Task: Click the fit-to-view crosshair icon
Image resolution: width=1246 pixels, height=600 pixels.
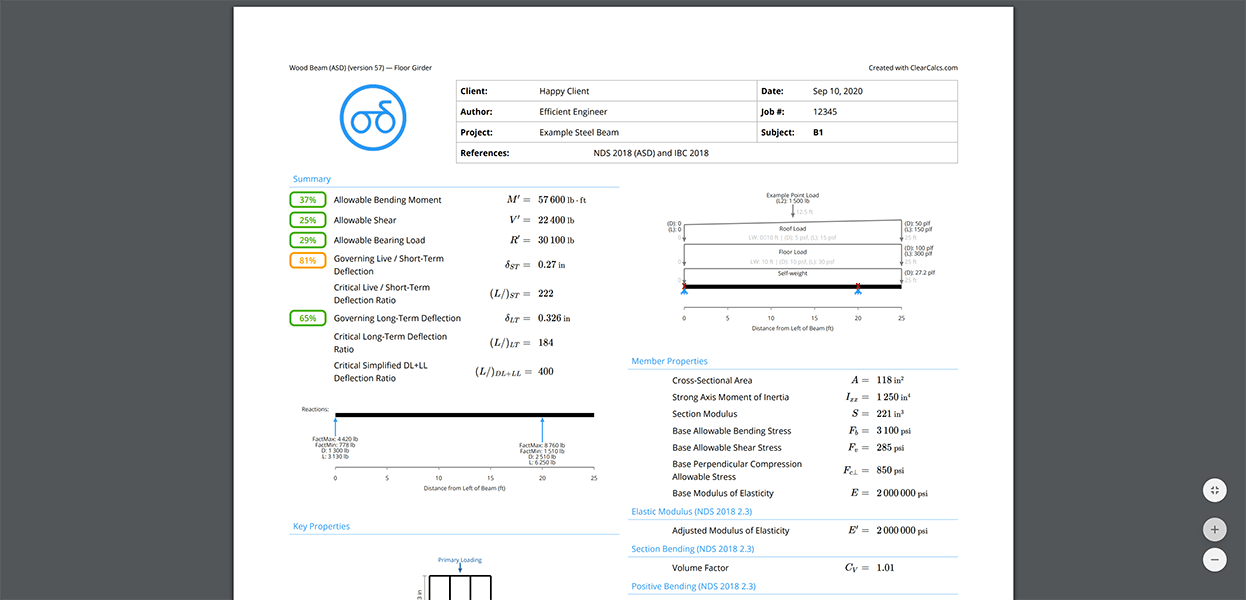Action: pos(1214,490)
